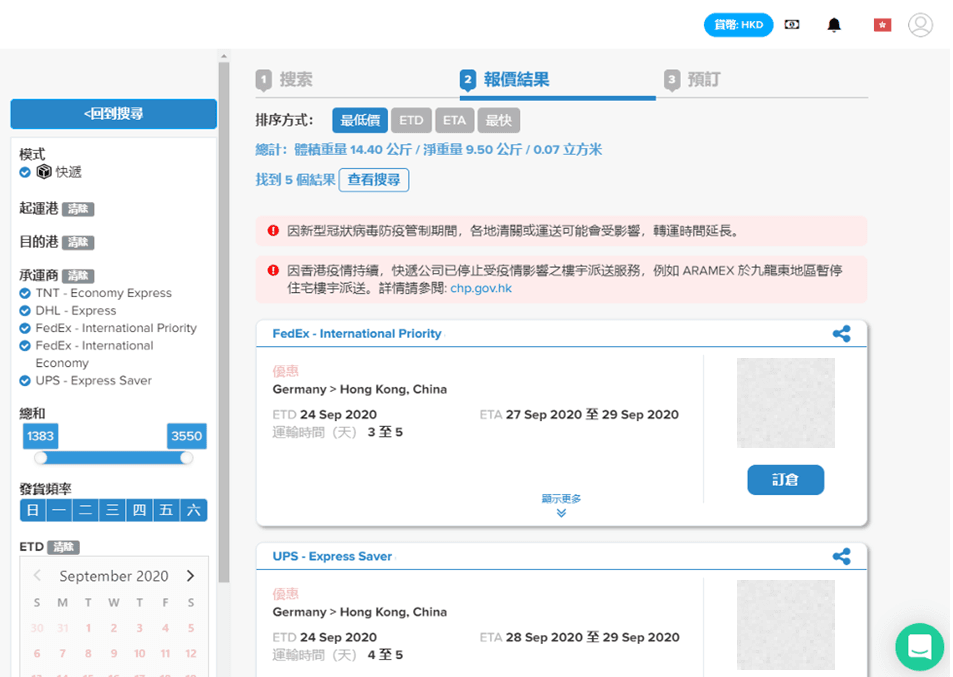The width and height of the screenshot is (953, 677).
Task: Click the express parcel box icon
Action: 44,172
